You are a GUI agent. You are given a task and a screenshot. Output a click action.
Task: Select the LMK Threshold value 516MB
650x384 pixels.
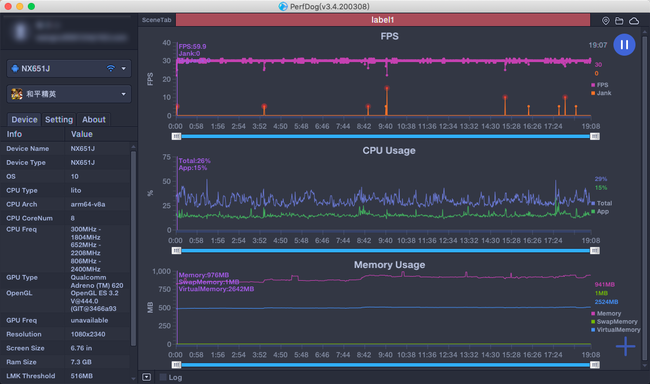coord(81,376)
